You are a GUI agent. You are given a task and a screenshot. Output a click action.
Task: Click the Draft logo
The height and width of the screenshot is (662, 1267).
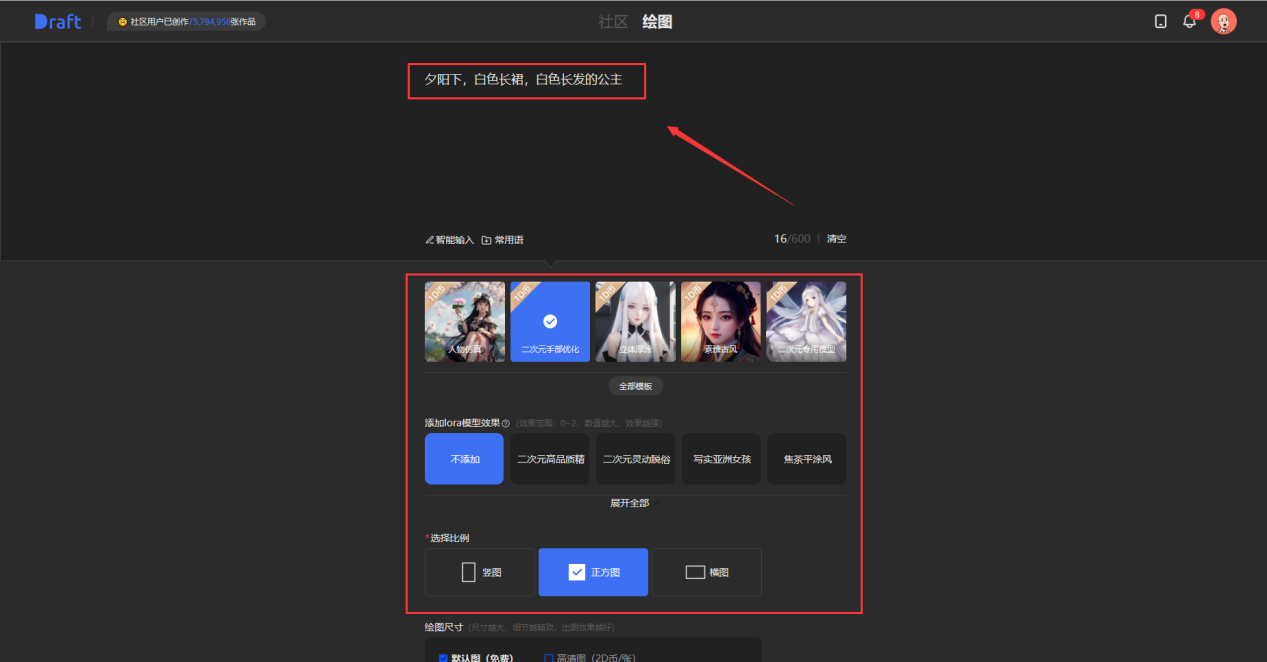(57, 21)
